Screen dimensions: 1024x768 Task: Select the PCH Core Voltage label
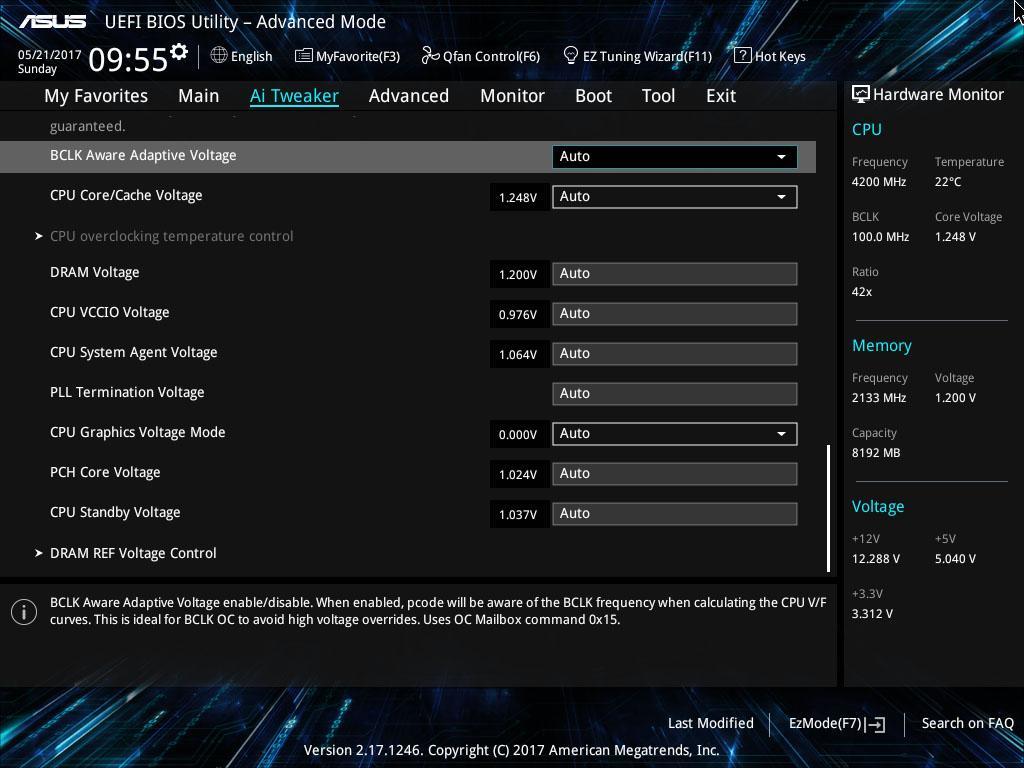point(105,472)
